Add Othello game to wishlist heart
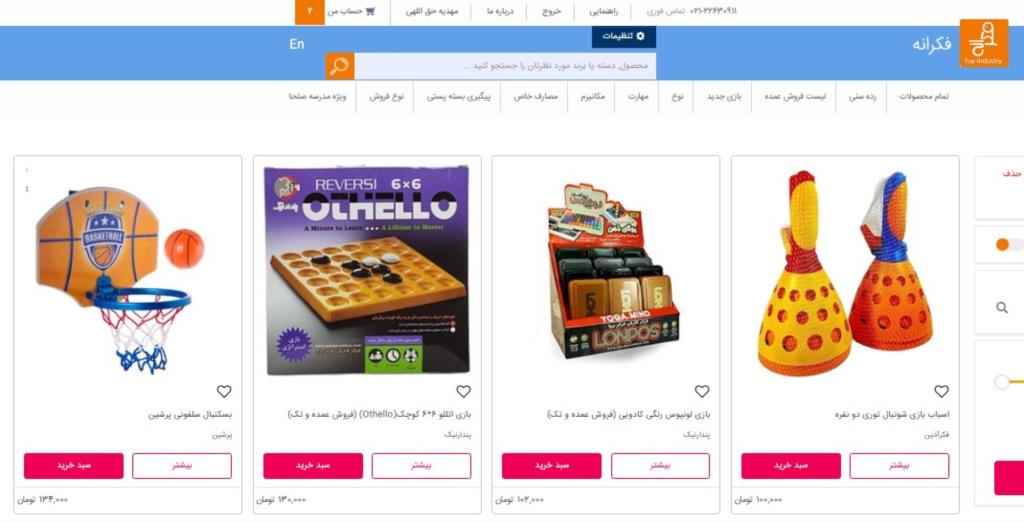 (x=464, y=391)
